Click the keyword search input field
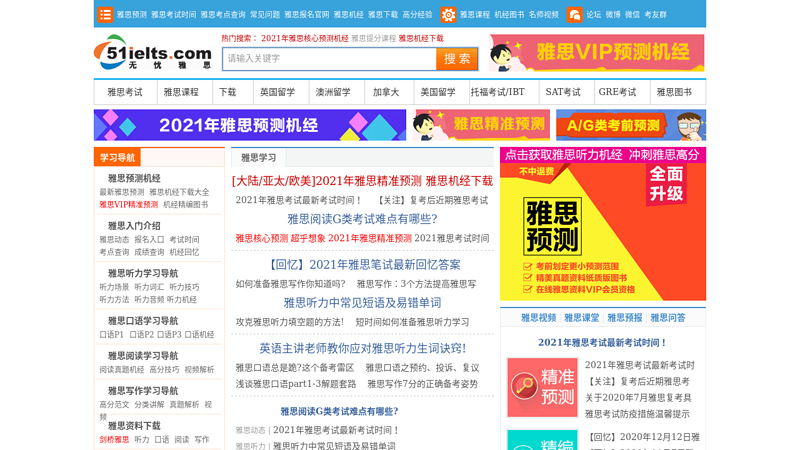The height and width of the screenshot is (450, 800). (330, 59)
